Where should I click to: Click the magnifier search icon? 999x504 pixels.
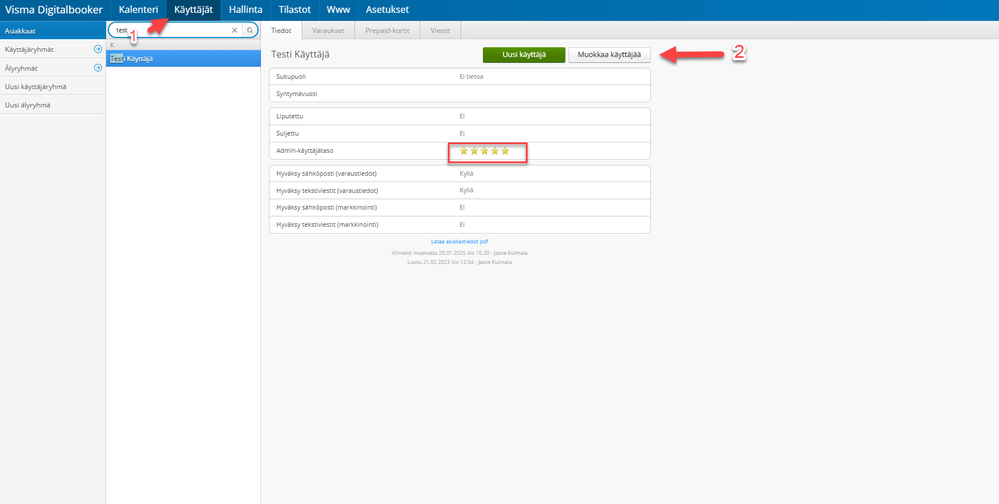click(x=250, y=30)
